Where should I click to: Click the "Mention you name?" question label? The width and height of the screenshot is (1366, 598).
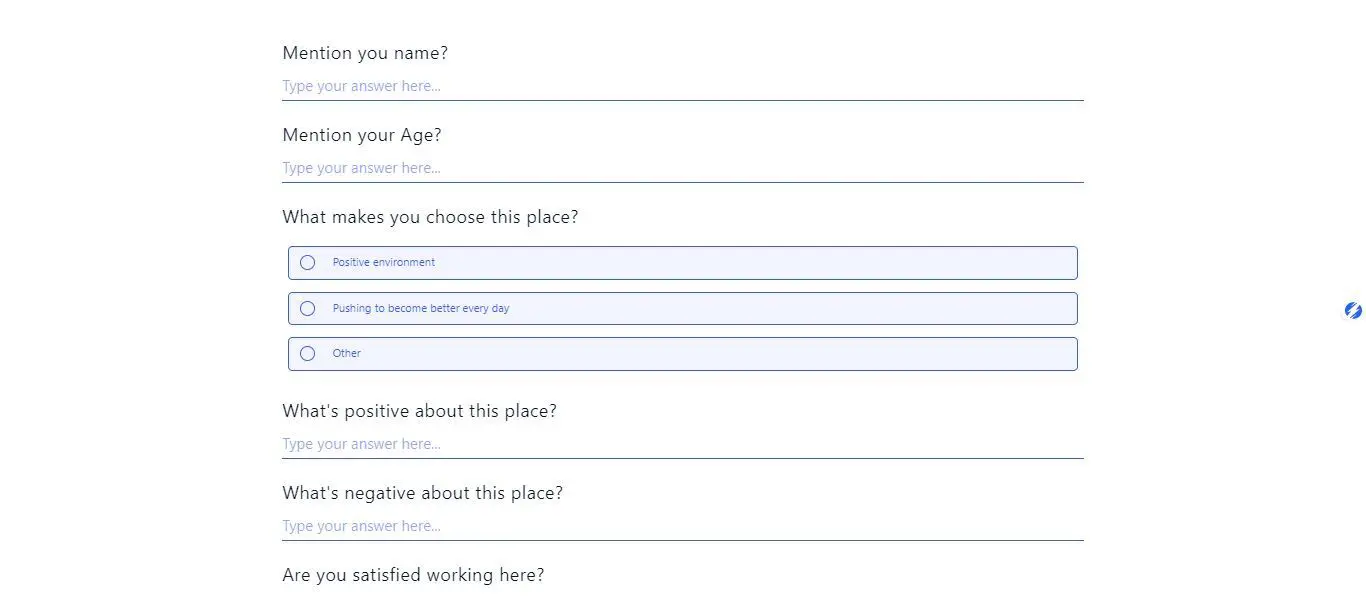coord(365,53)
